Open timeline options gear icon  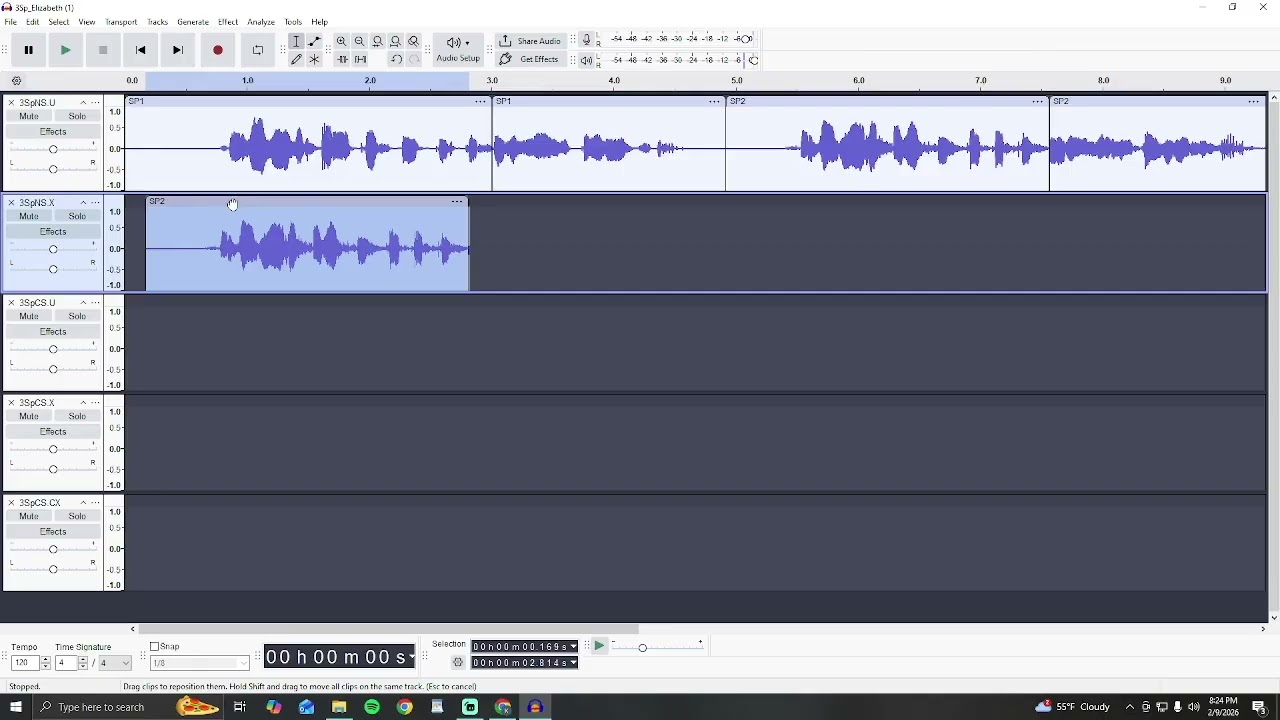tap(17, 82)
